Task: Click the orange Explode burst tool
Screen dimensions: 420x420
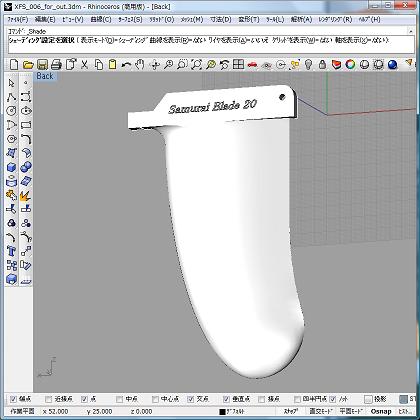Action: click(26, 196)
